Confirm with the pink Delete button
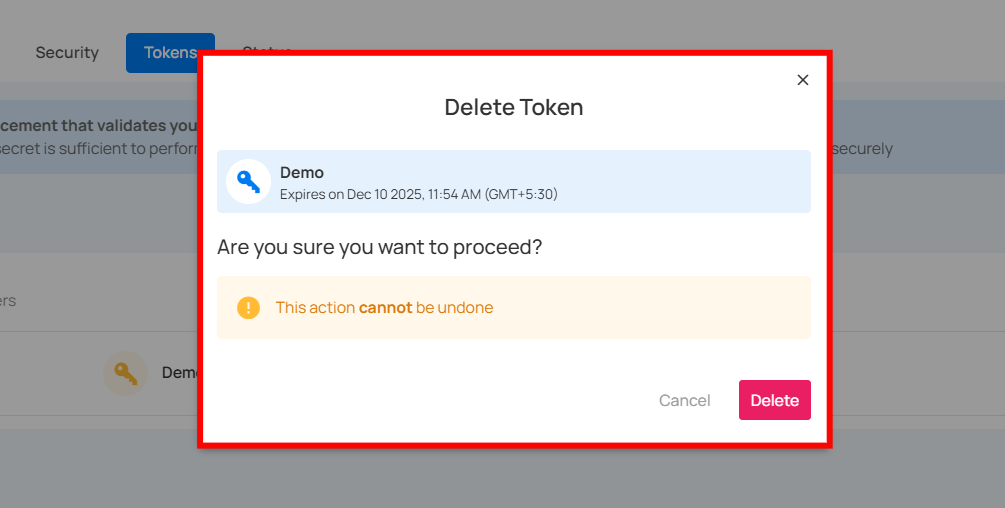Screen dimensions: 1005x508 (x=774, y=400)
